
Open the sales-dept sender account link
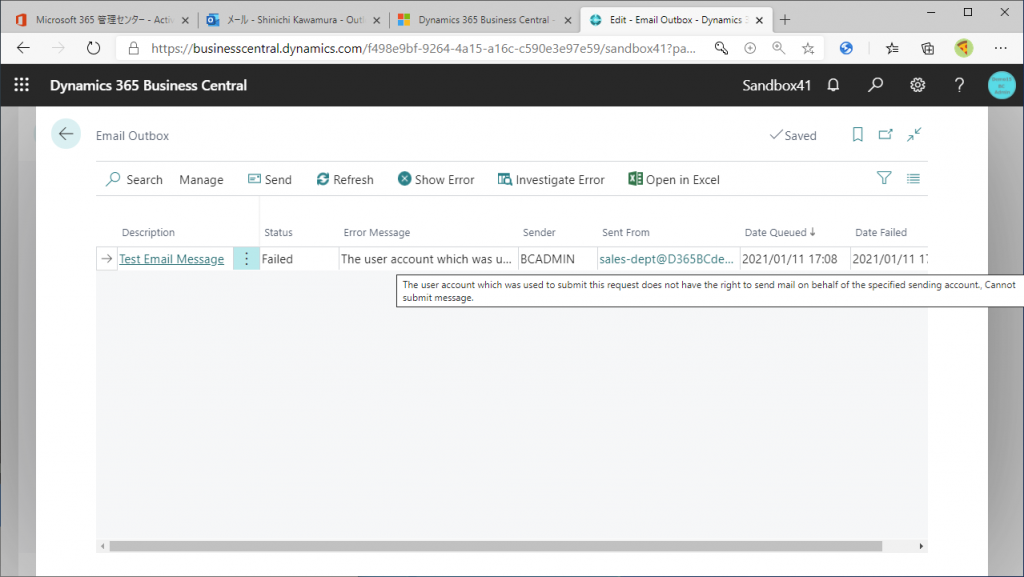(666, 259)
